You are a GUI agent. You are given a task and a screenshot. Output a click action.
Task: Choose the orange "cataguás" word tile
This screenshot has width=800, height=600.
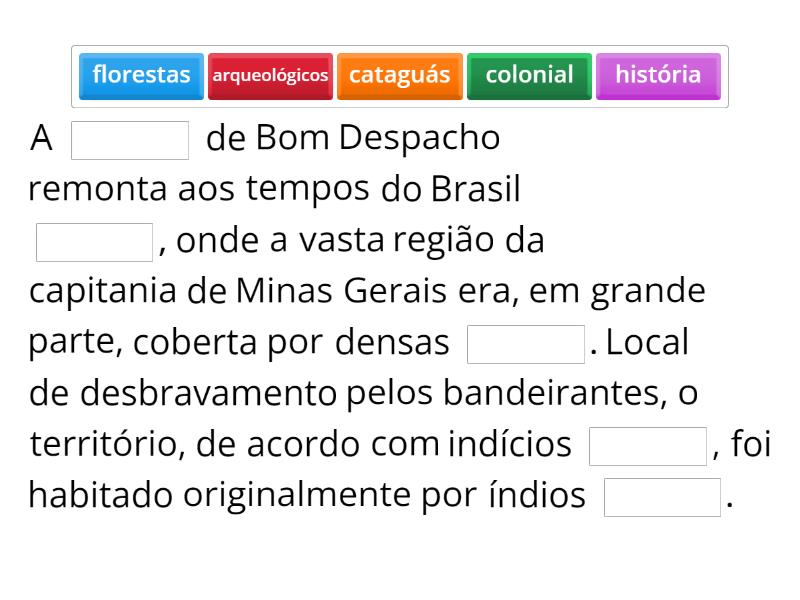coord(400,76)
